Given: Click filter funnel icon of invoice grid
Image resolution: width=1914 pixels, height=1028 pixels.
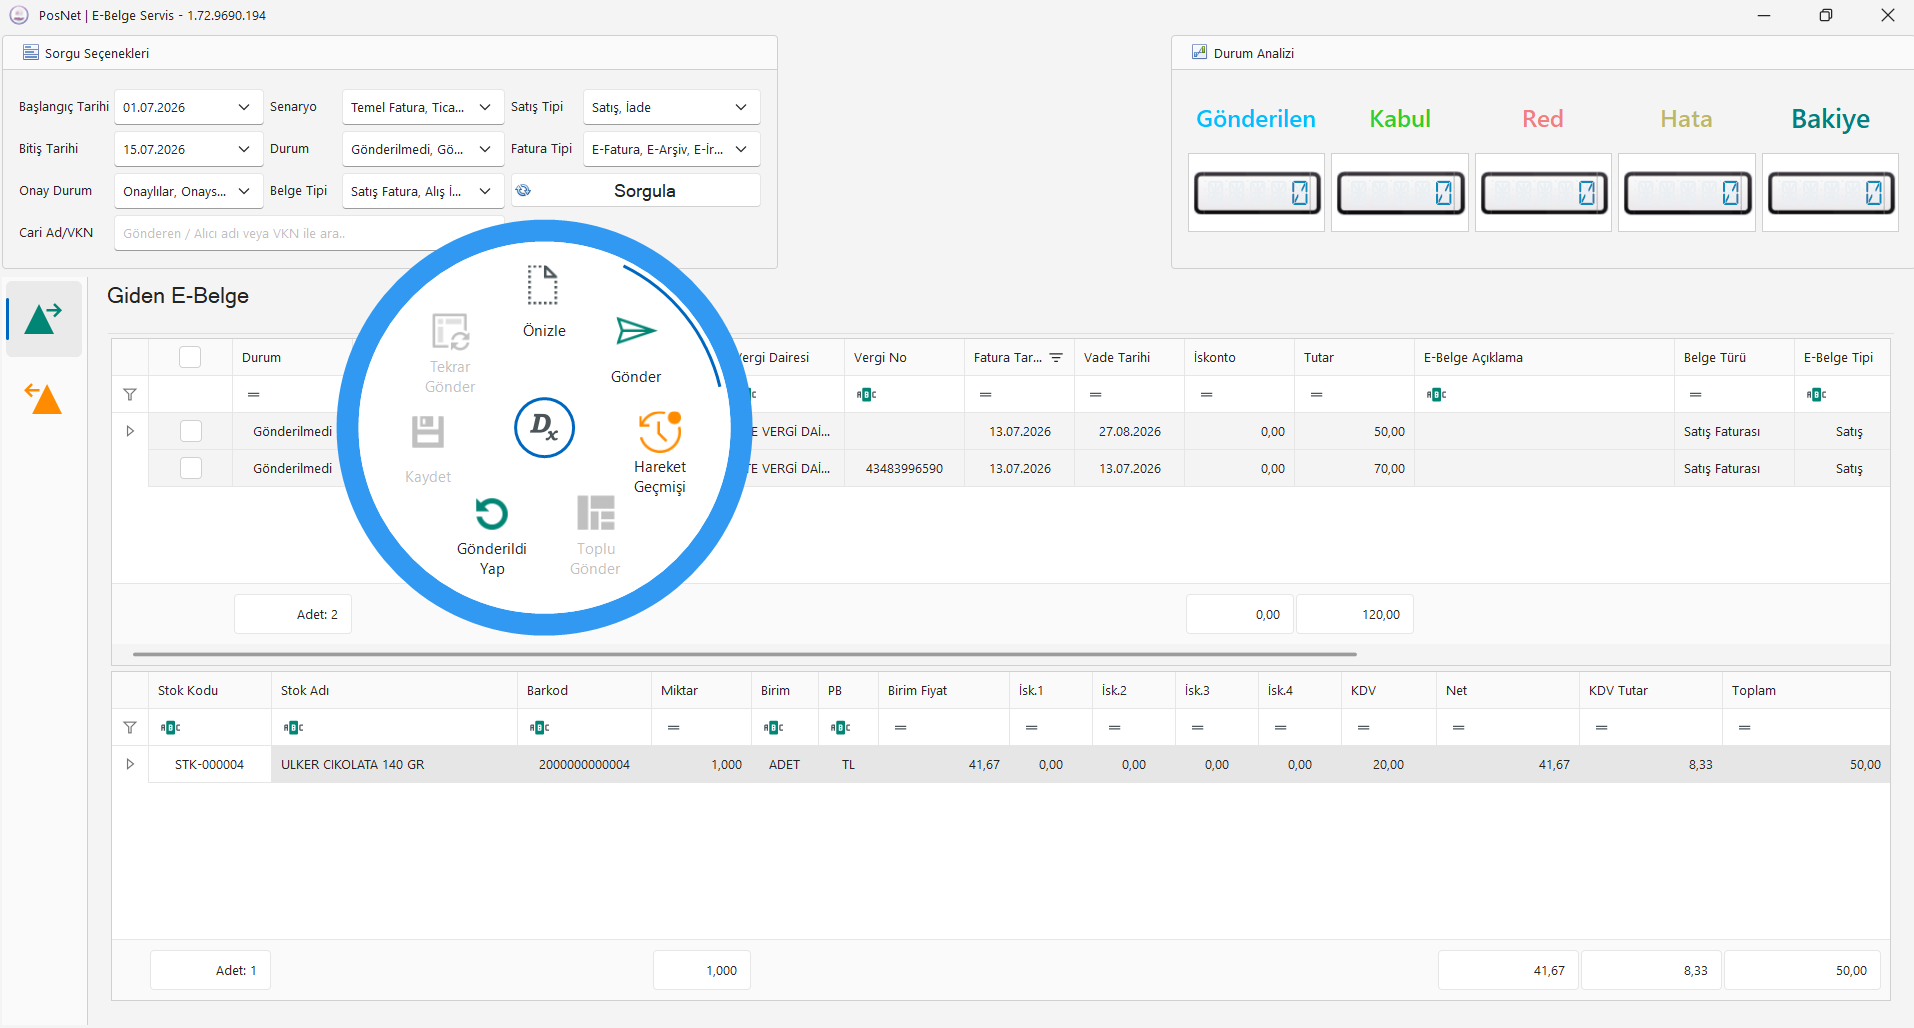Looking at the screenshot, I should [x=130, y=394].
